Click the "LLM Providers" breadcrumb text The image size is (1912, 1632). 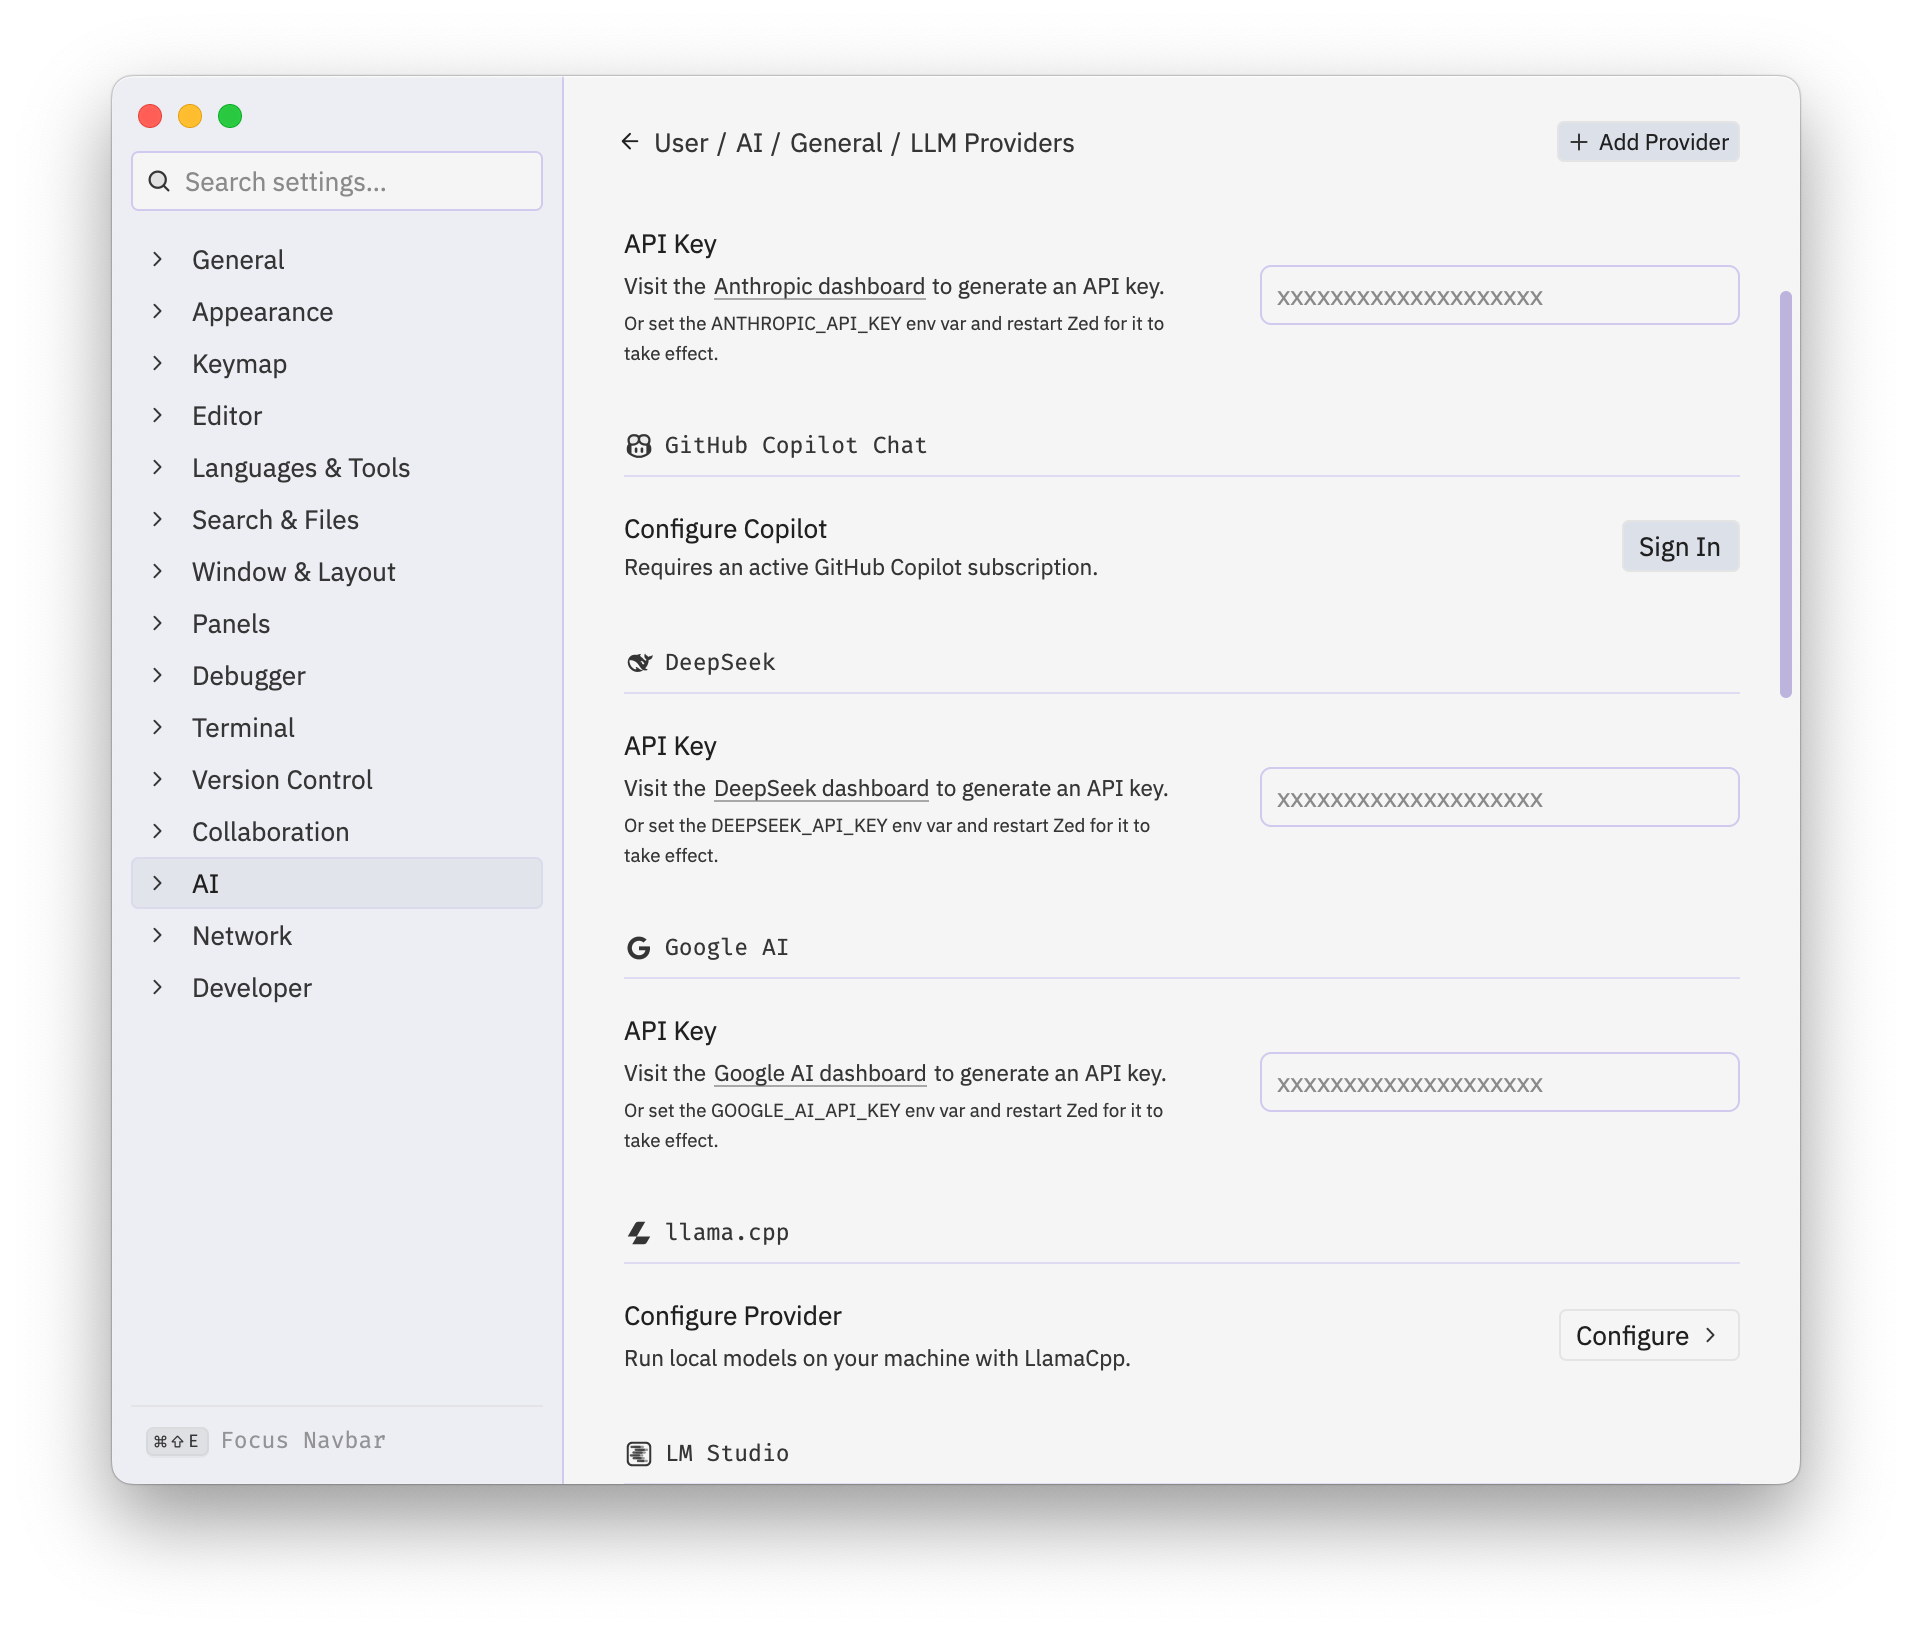(992, 143)
